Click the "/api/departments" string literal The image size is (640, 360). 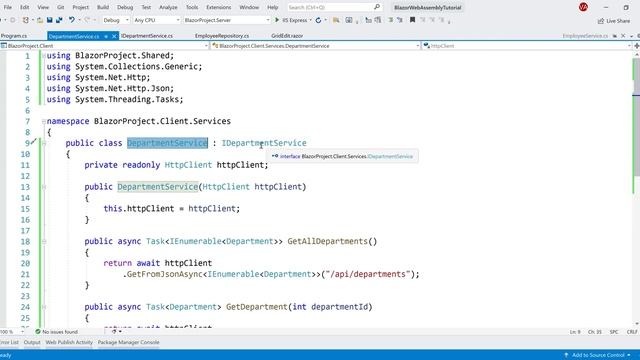click(x=367, y=274)
